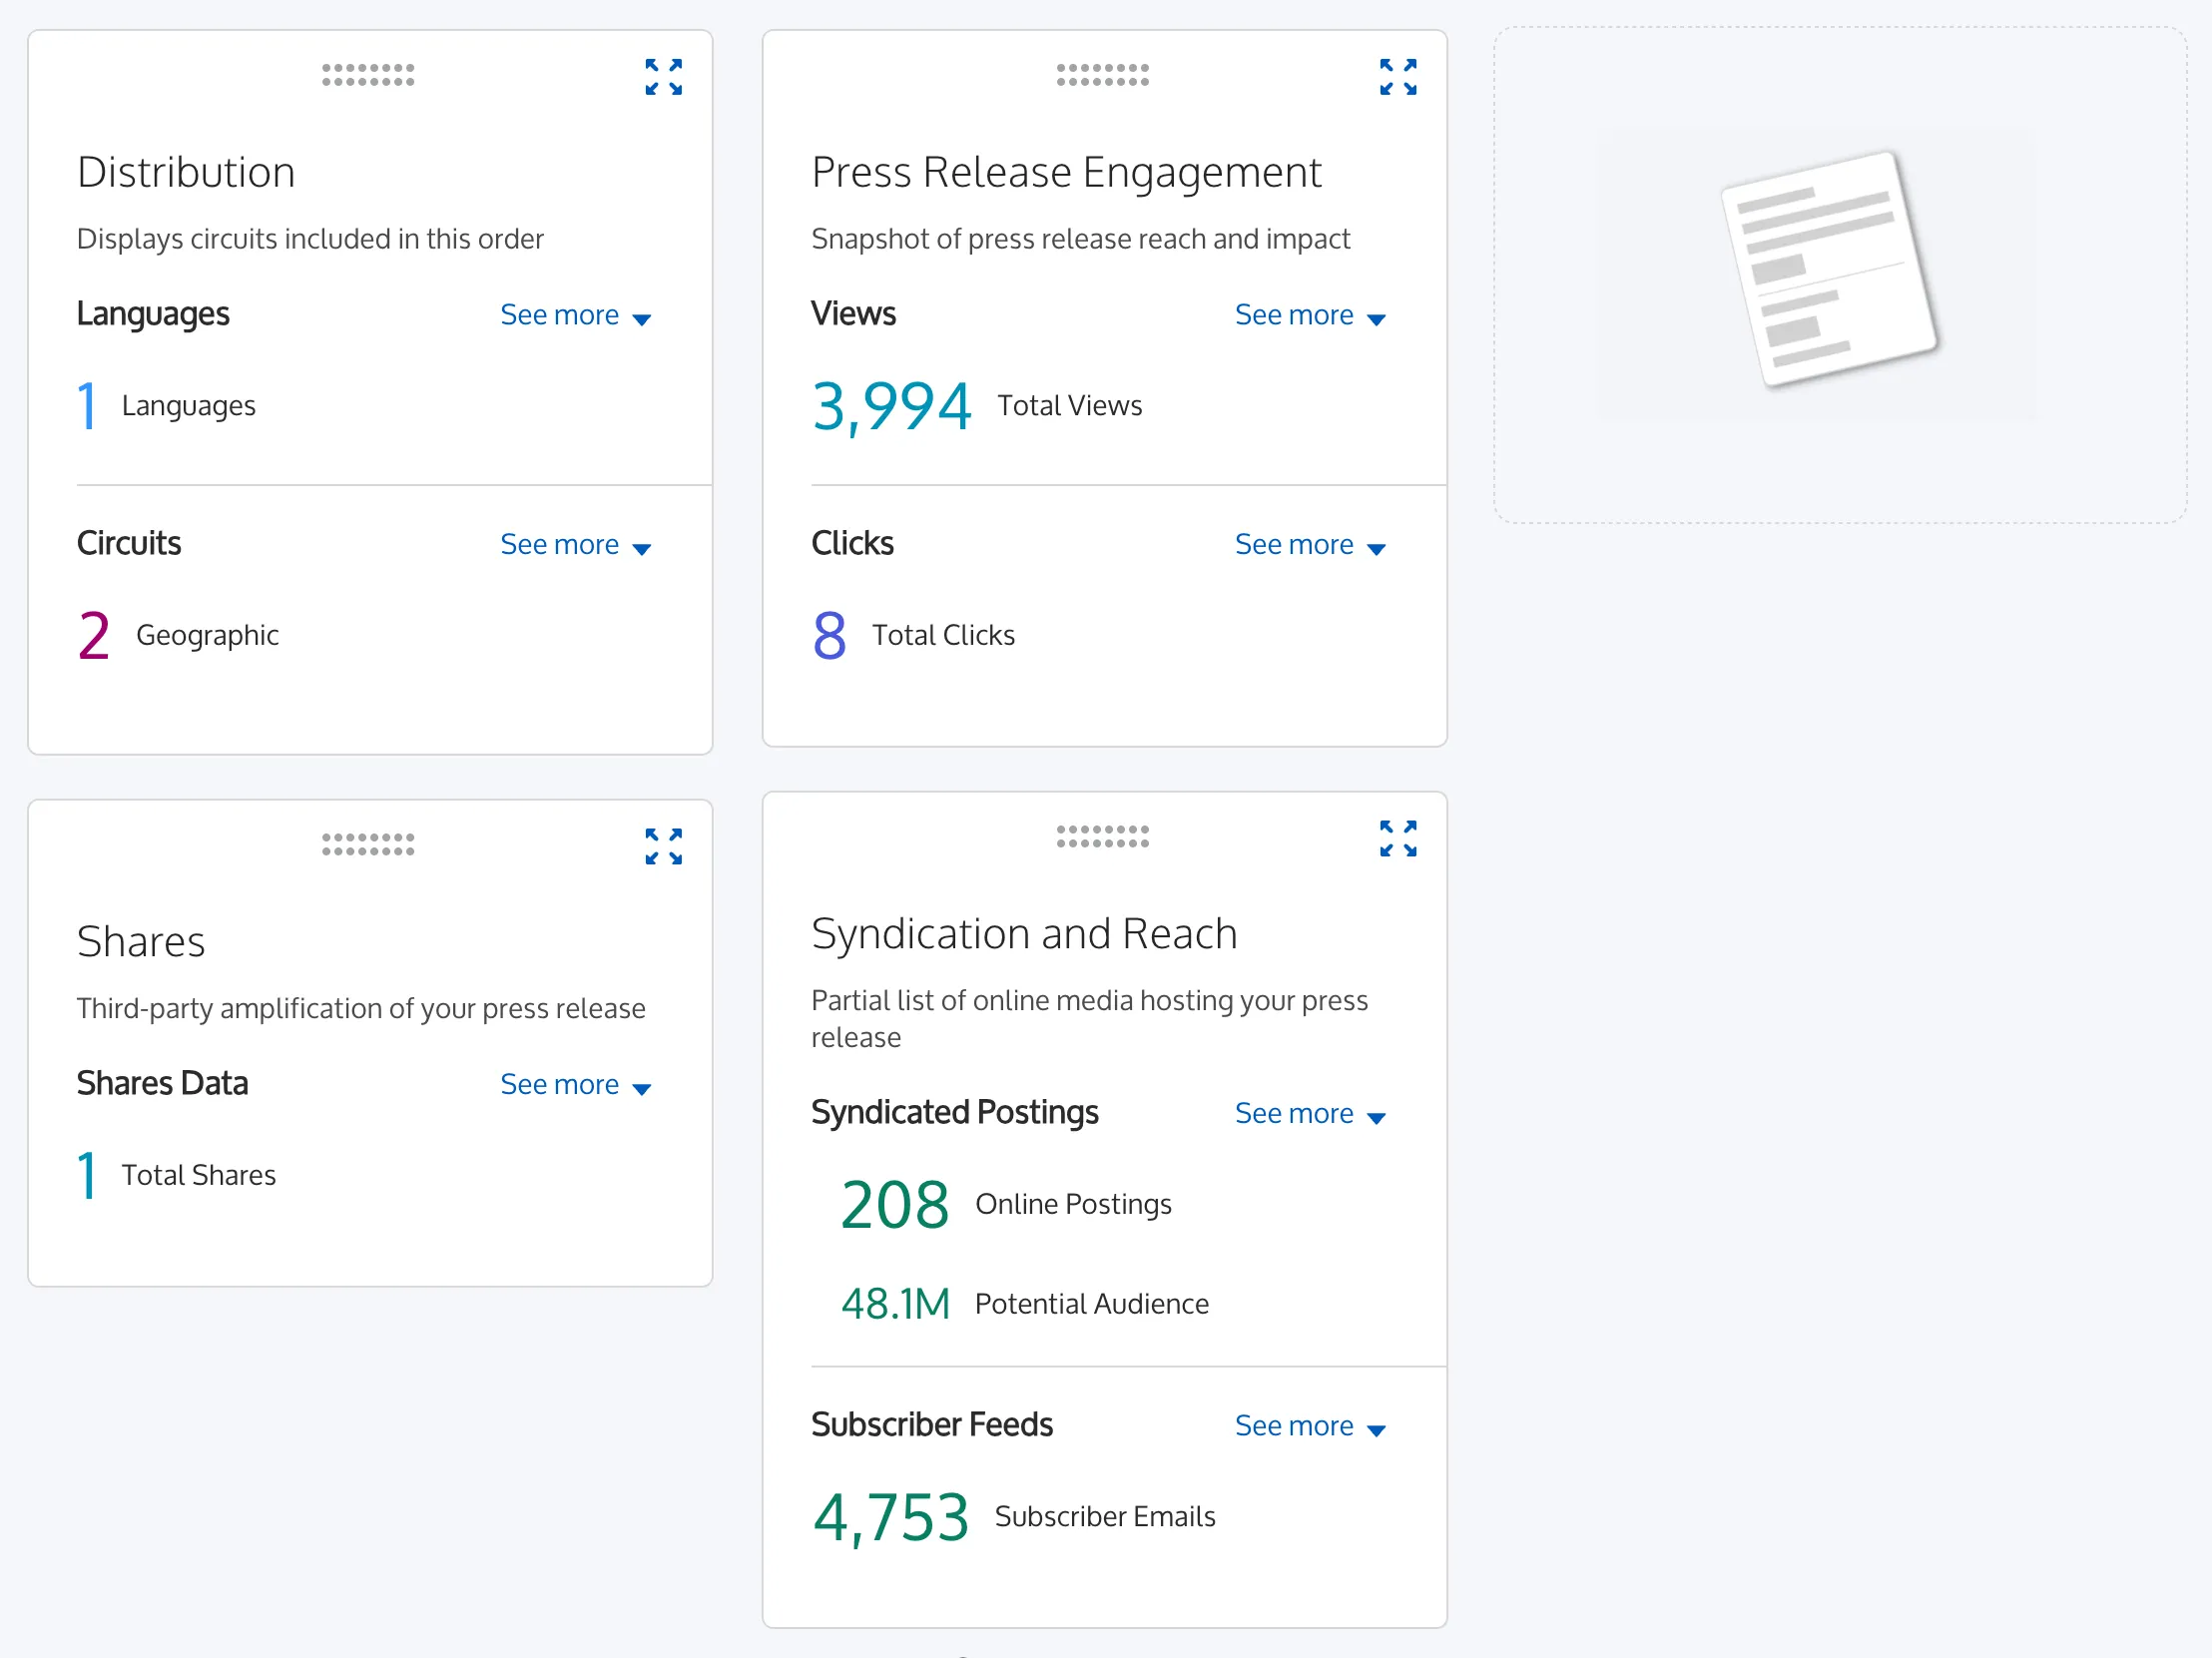Click the 8 Total Clicks value

tap(829, 635)
